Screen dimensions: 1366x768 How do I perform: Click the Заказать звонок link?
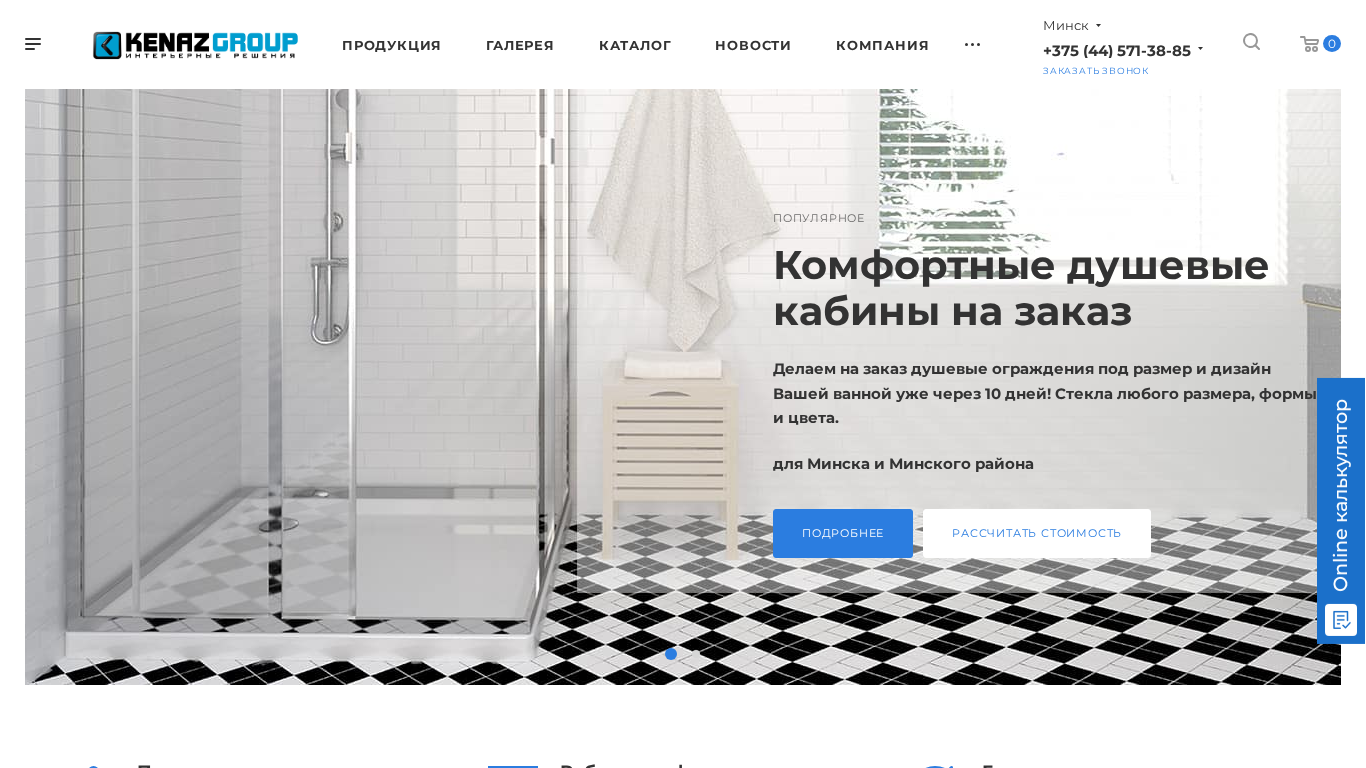1096,71
